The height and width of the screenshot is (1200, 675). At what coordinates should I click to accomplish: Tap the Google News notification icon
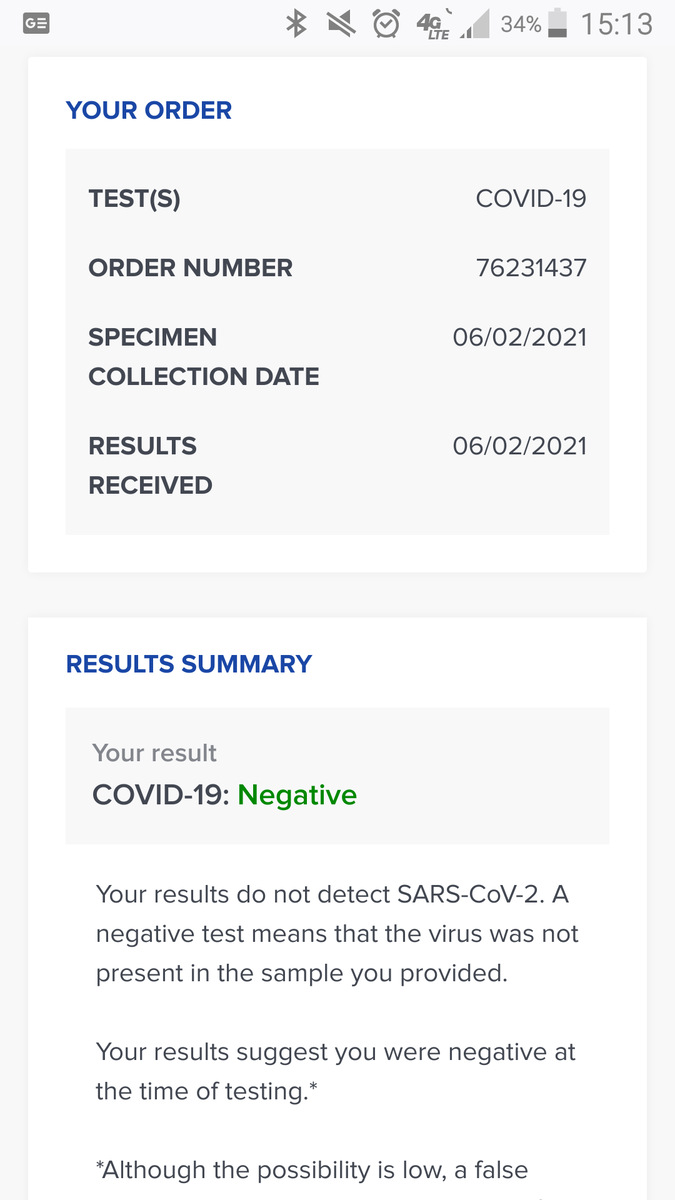pyautogui.click(x=36, y=24)
